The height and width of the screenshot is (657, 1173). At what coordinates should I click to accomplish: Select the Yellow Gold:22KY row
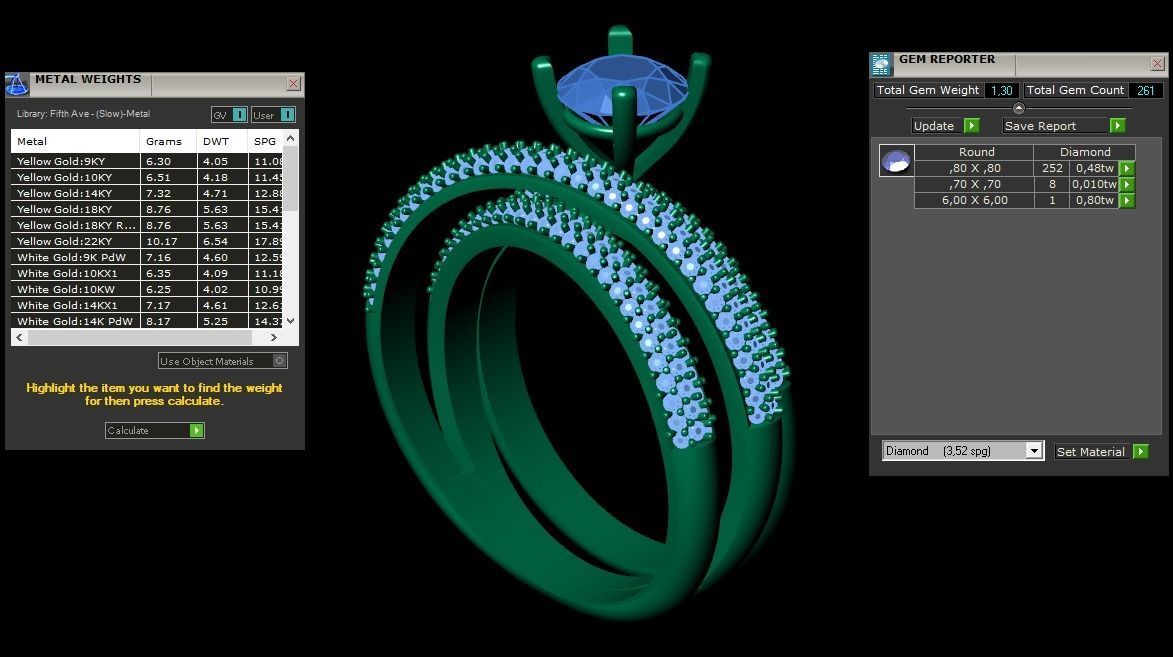point(147,241)
